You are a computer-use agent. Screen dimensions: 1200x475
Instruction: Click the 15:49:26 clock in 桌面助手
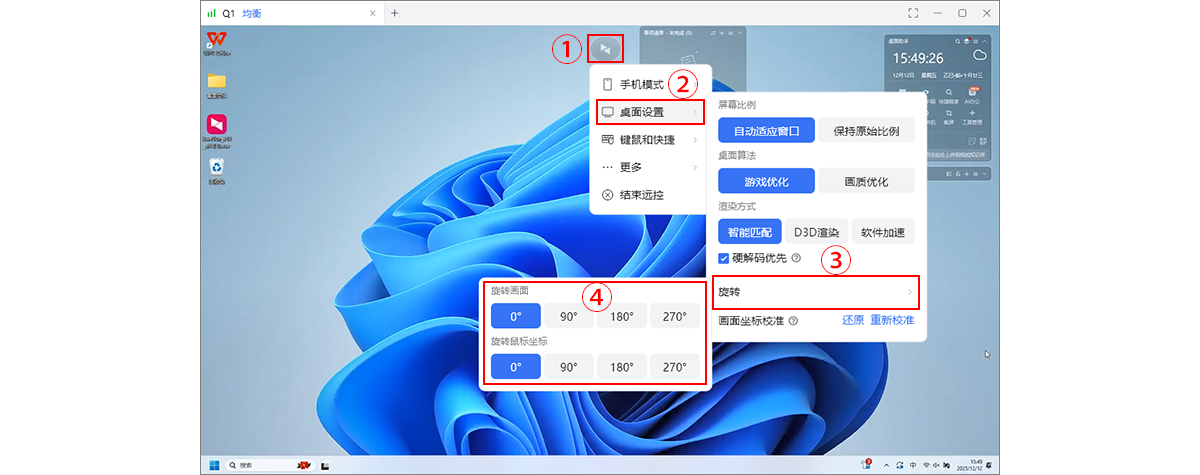[x=918, y=58]
